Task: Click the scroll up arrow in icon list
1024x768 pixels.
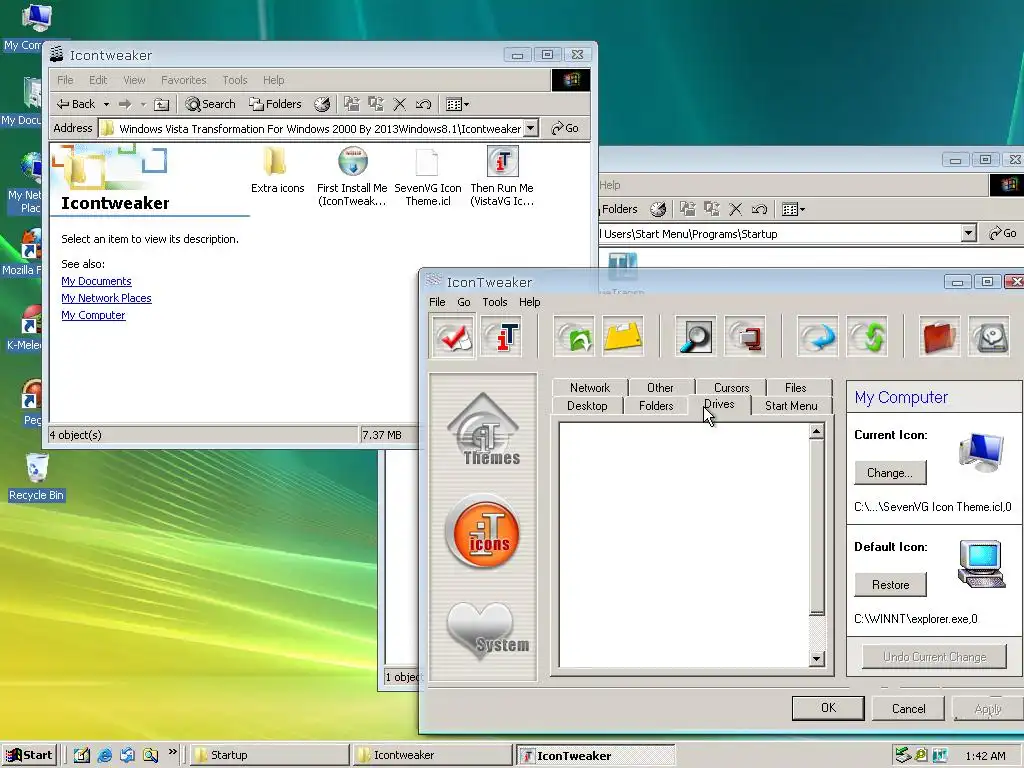Action: pos(816,432)
